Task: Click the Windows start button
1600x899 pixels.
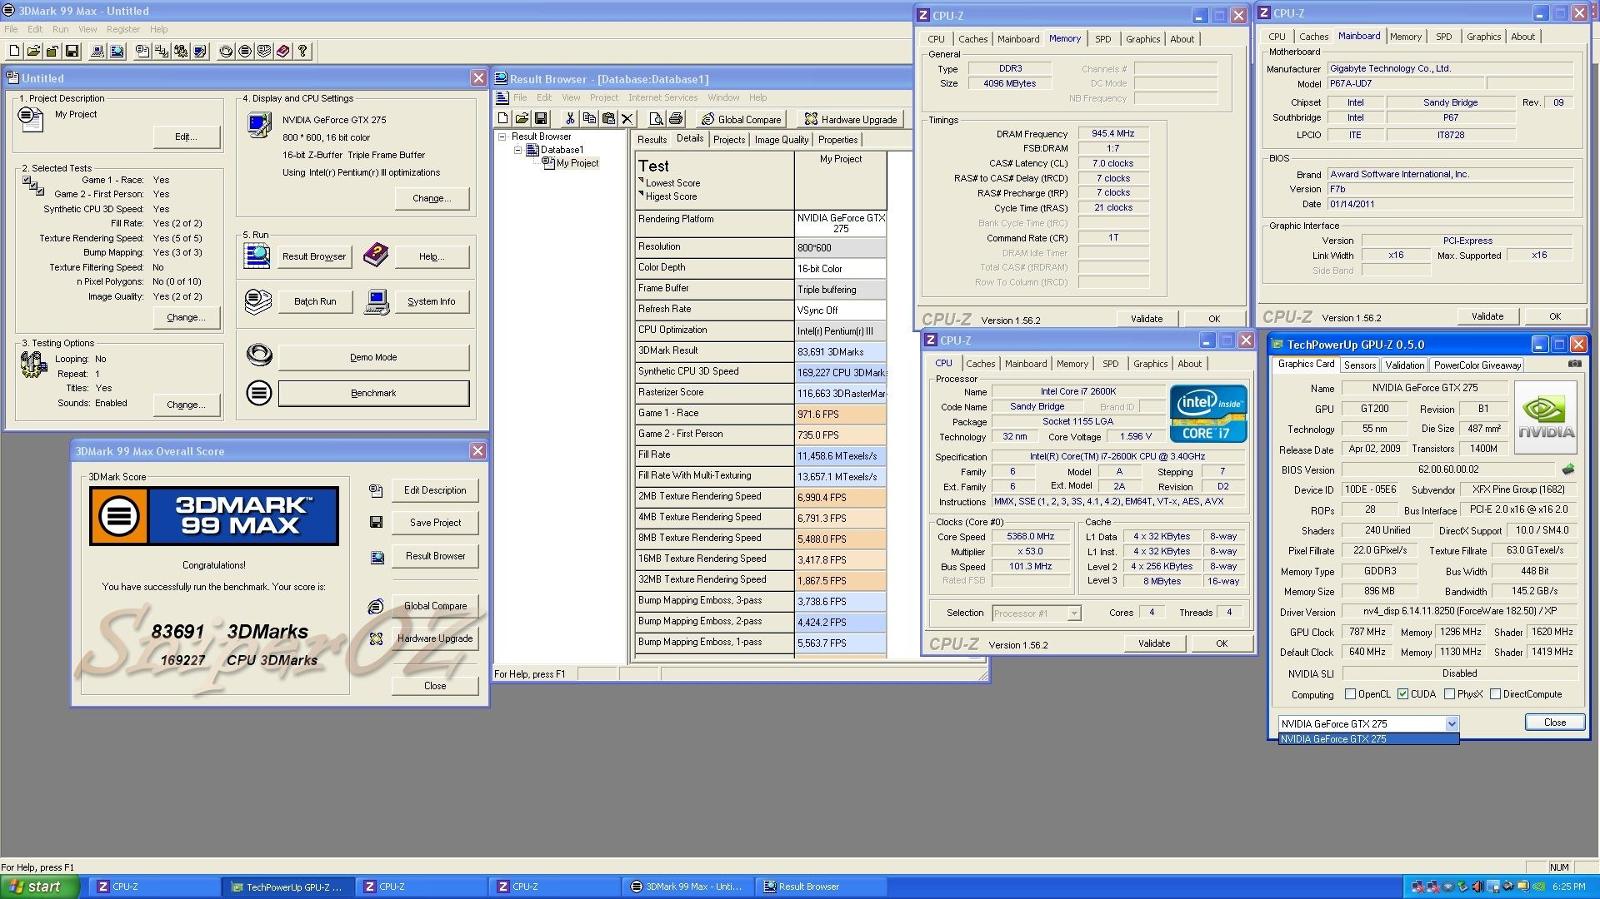Action: coord(38,886)
